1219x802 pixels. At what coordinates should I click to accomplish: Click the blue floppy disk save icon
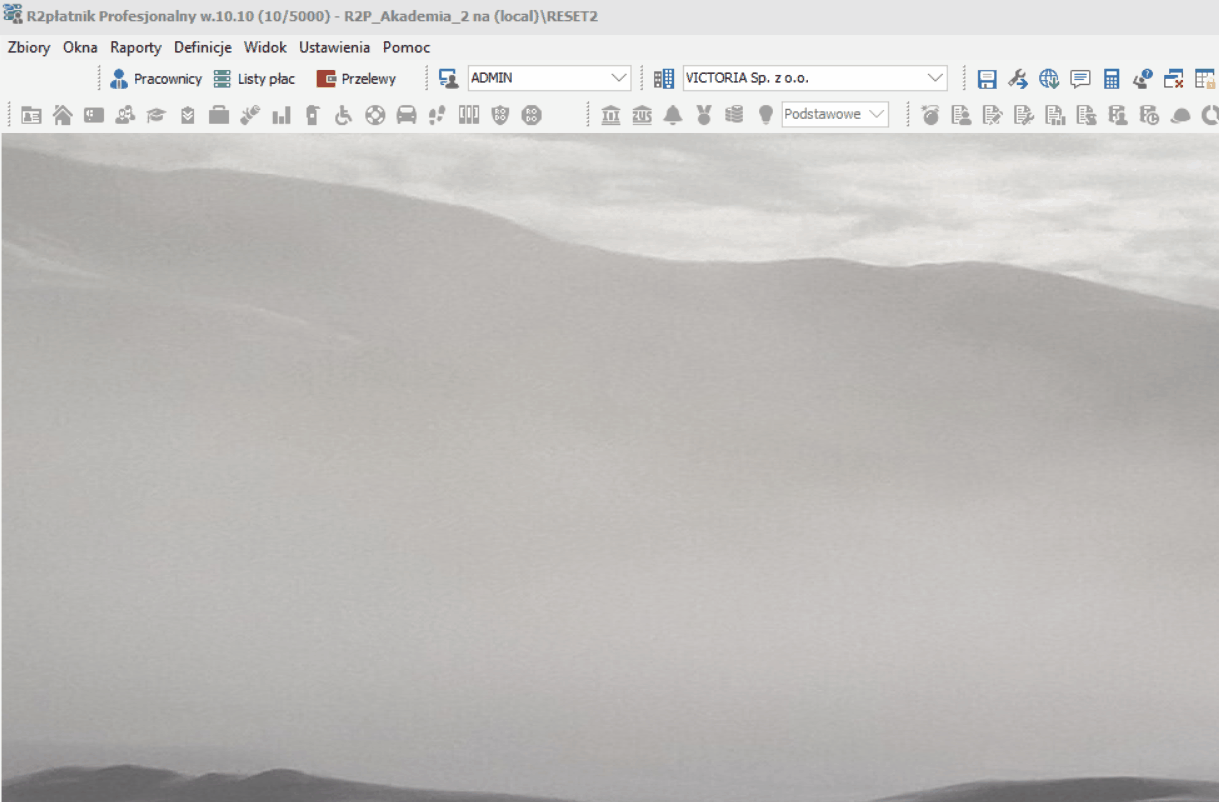tap(987, 79)
